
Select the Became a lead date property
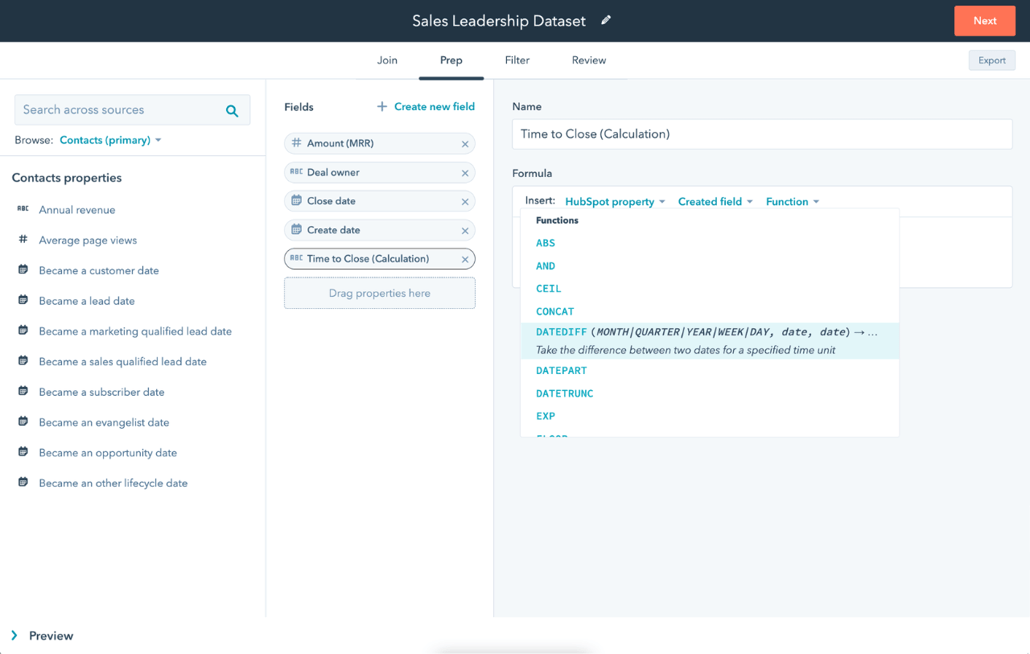coord(87,301)
